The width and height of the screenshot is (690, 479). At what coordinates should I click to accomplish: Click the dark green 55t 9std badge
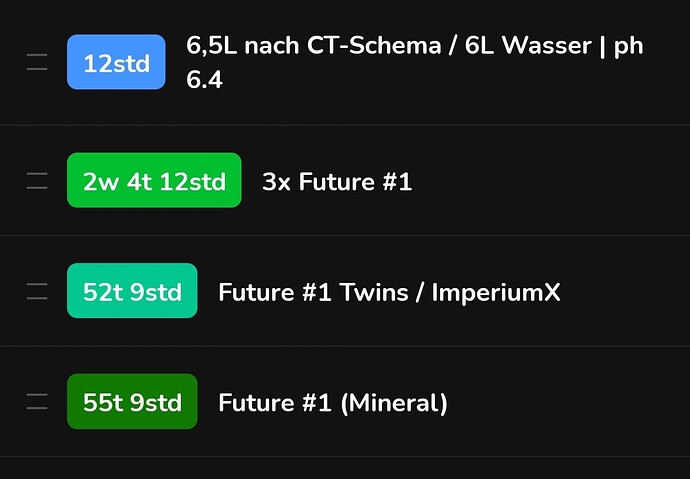click(132, 402)
